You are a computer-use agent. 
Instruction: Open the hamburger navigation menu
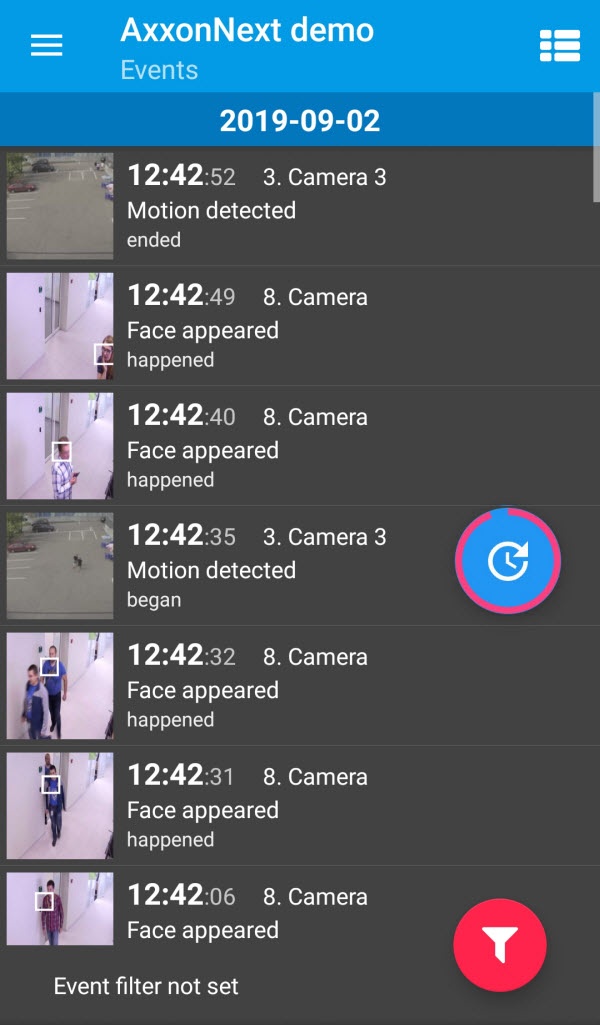click(47, 46)
